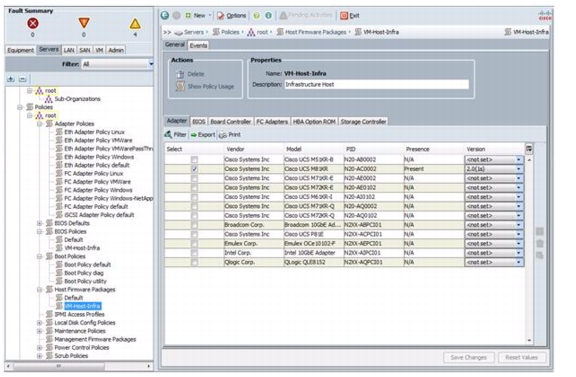Switch to the Admin tab

pyautogui.click(x=116, y=50)
